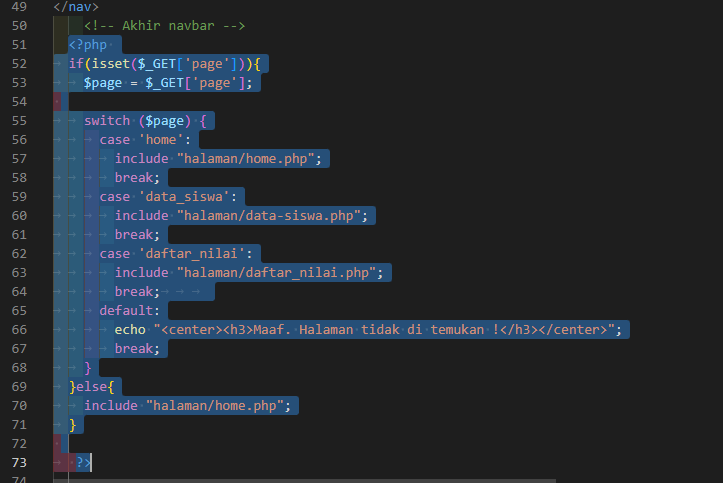The width and height of the screenshot is (723, 483).
Task: Click the closing brace on line 71
Action: (x=72, y=424)
